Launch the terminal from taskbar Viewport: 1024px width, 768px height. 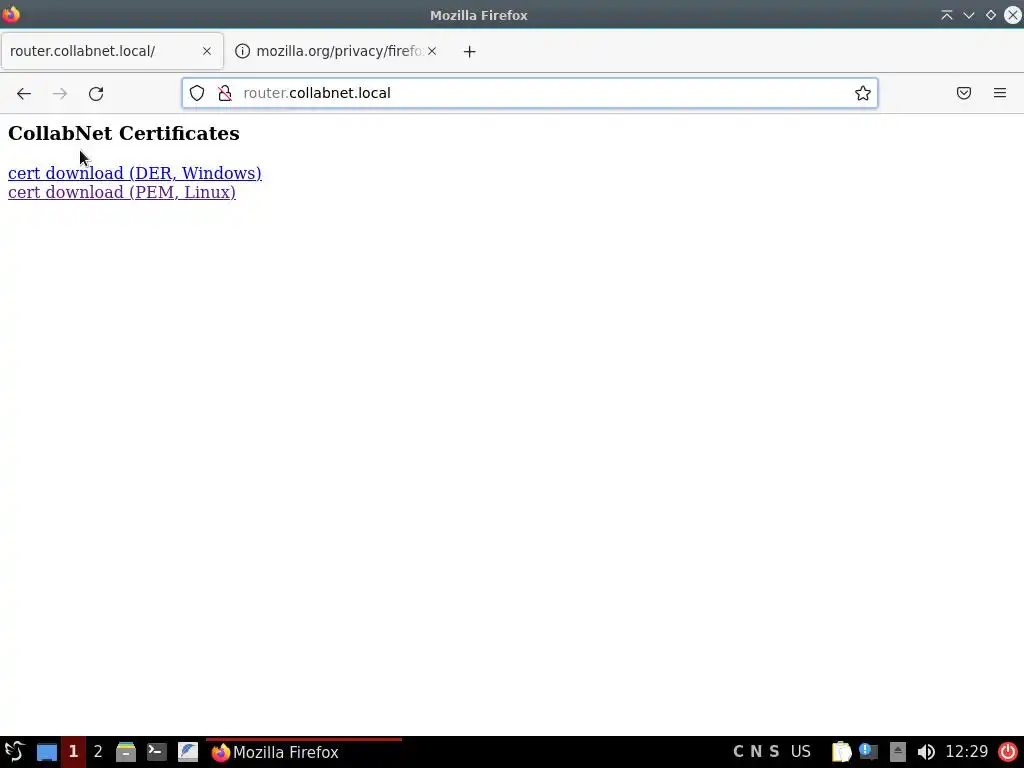pos(157,752)
